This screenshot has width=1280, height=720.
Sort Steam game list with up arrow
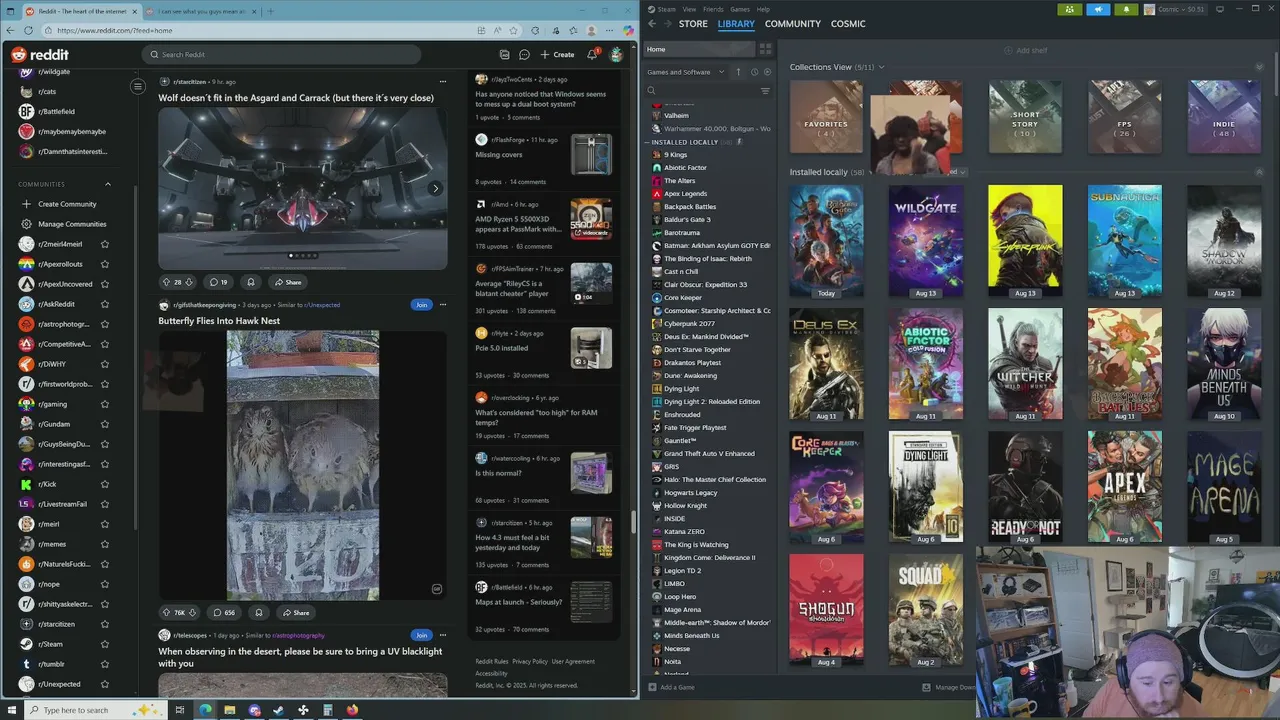click(x=739, y=72)
